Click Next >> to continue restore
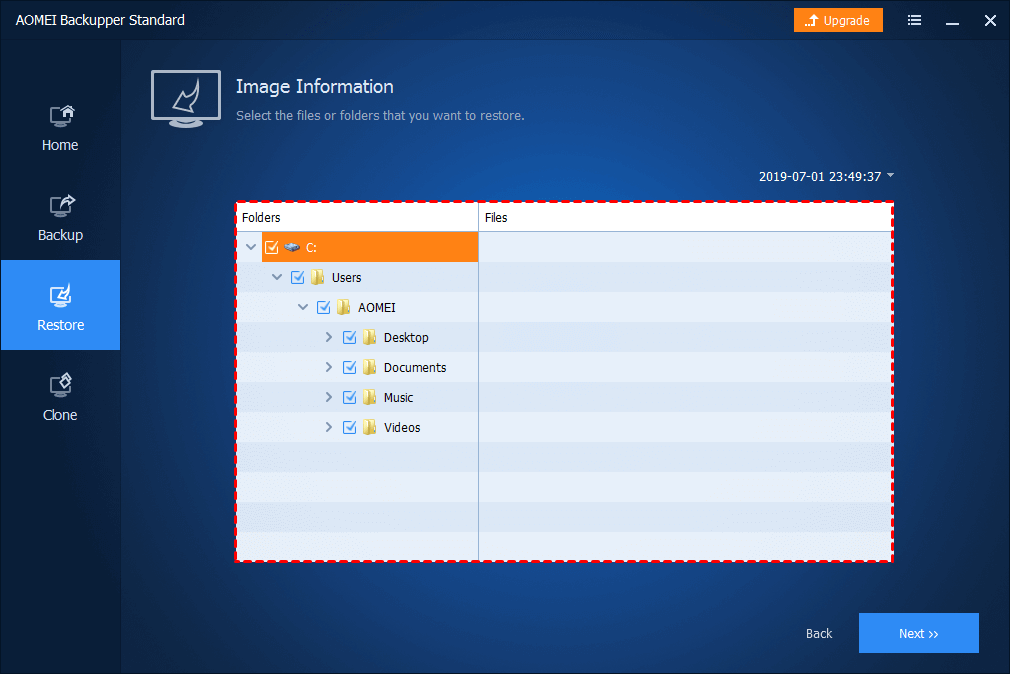The image size is (1010, 674). (919, 633)
